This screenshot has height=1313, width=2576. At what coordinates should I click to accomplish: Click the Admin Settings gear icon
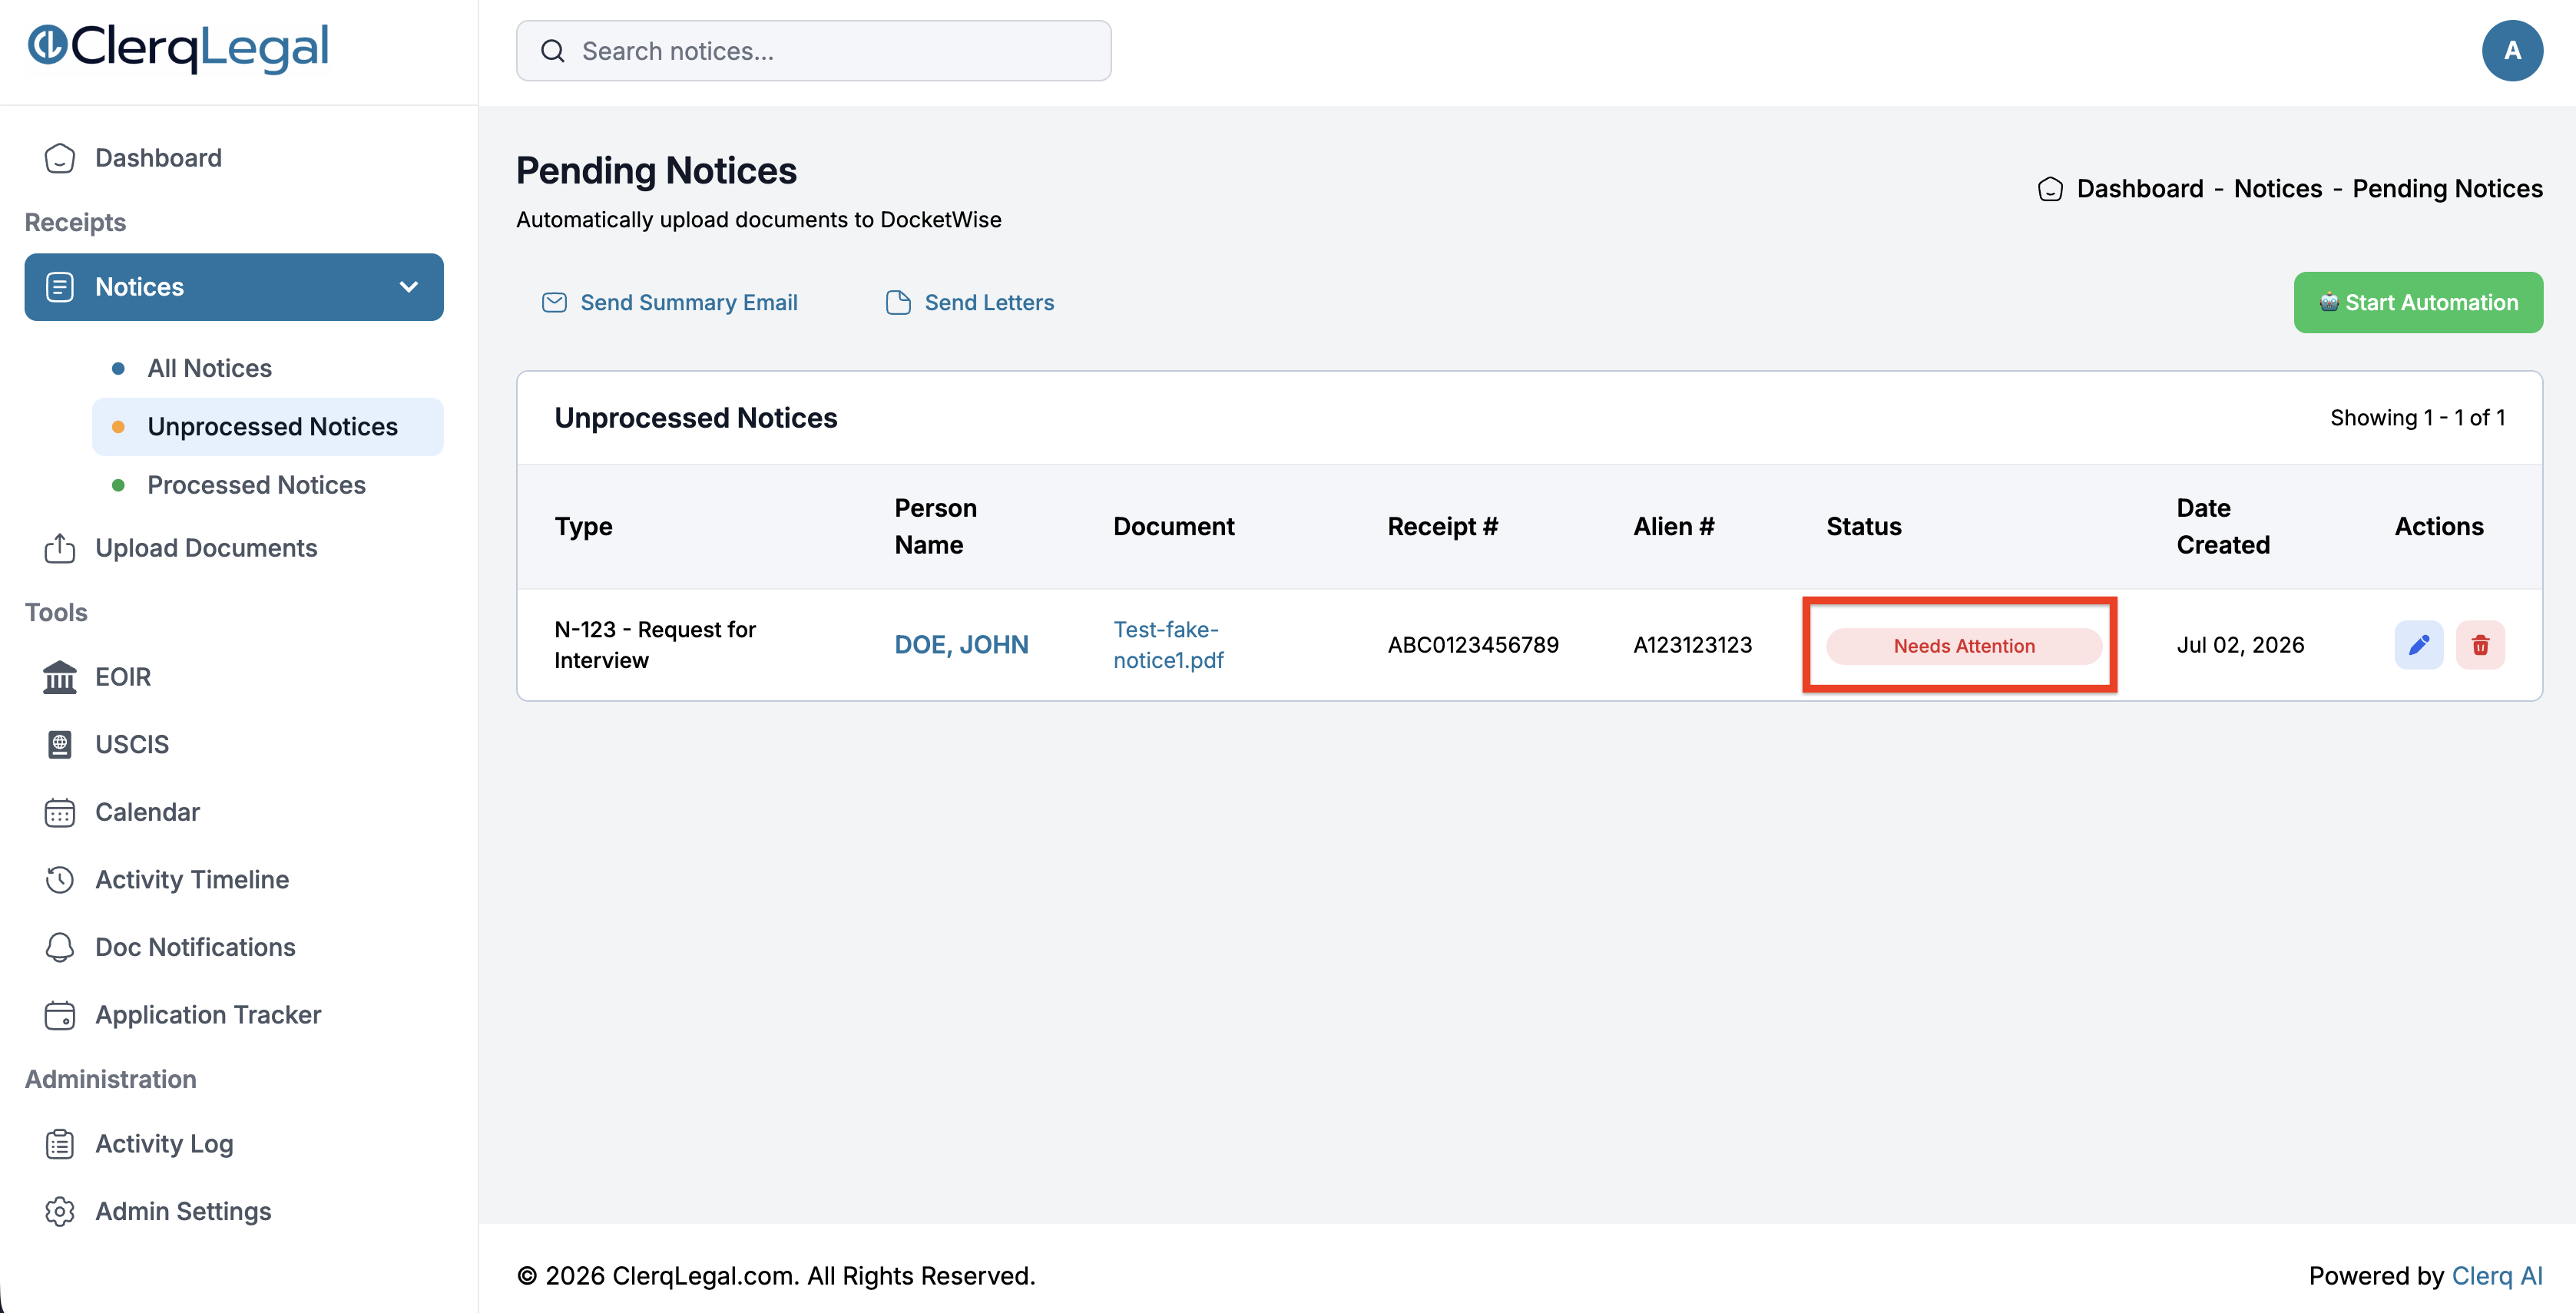[60, 1211]
